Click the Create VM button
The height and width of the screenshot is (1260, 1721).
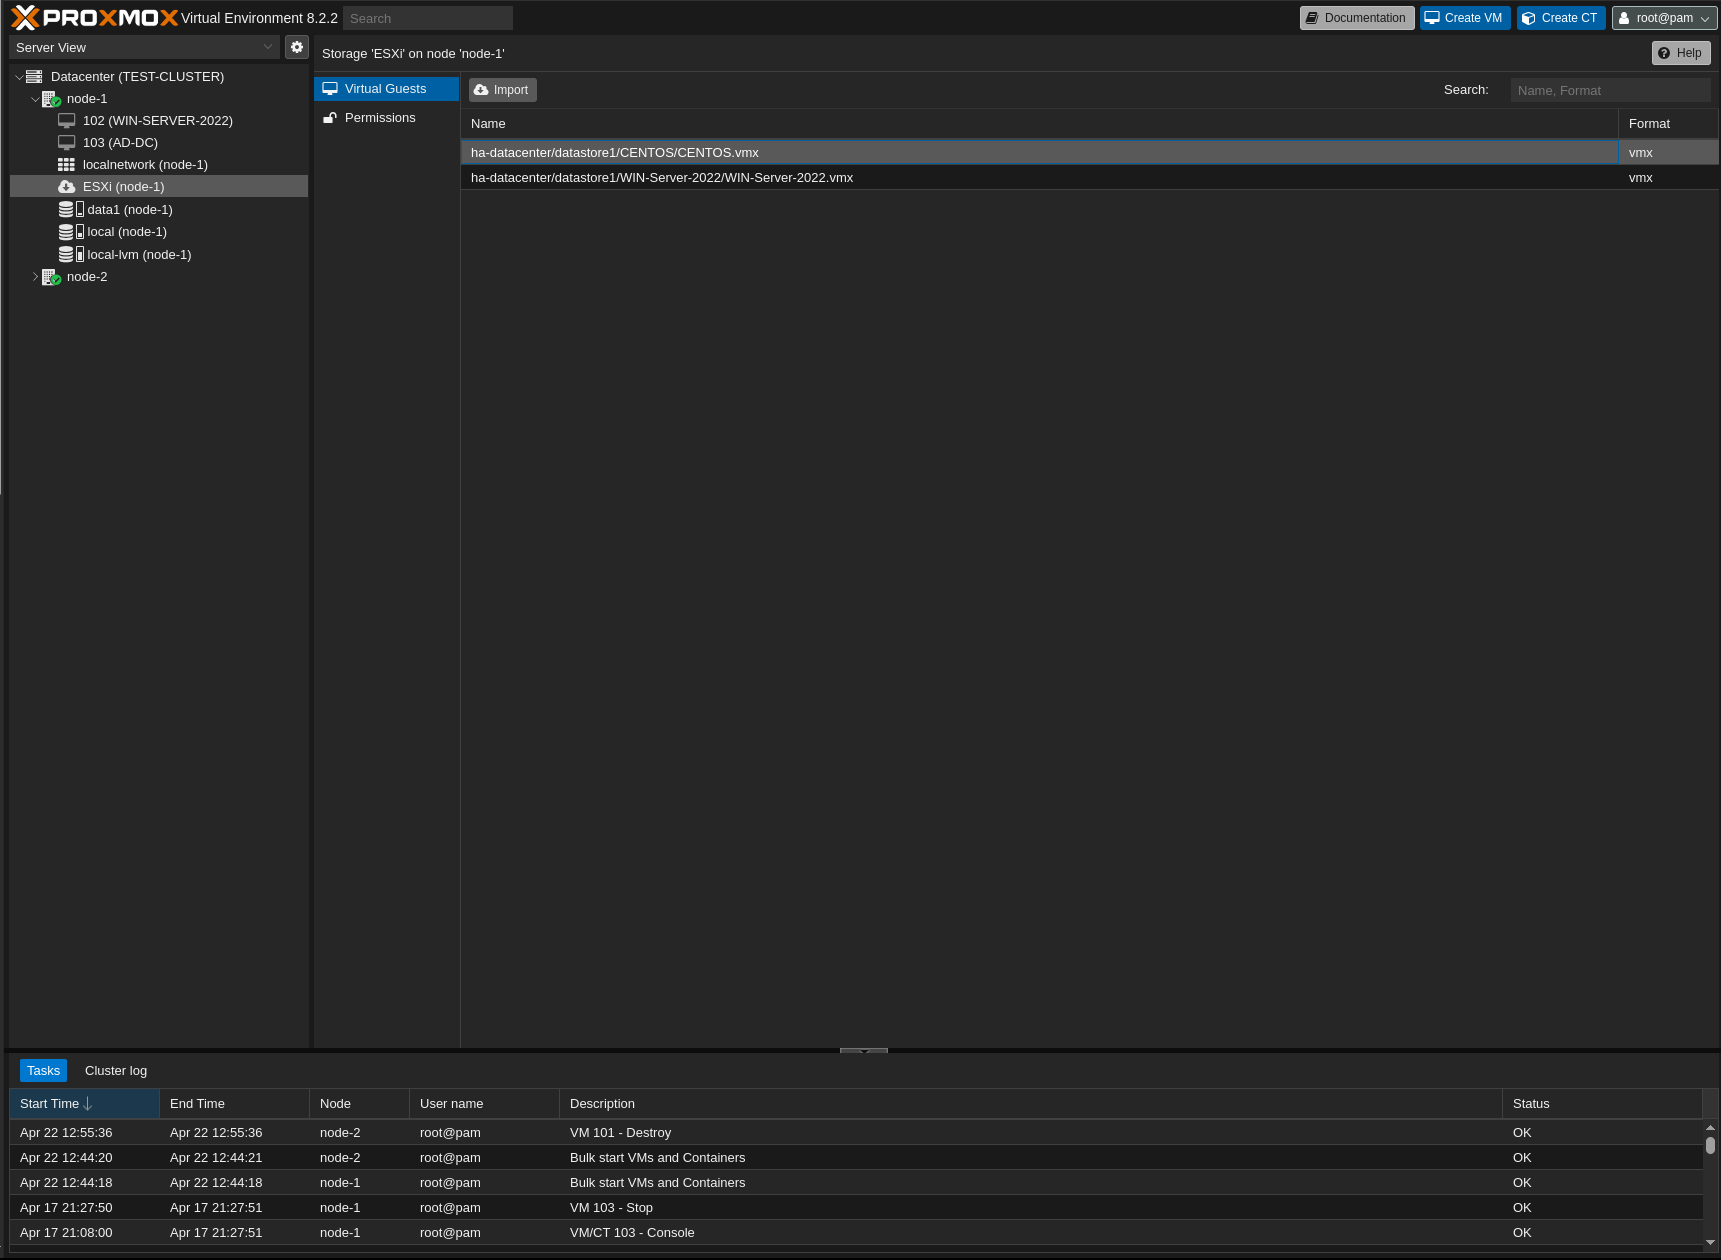click(x=1464, y=18)
